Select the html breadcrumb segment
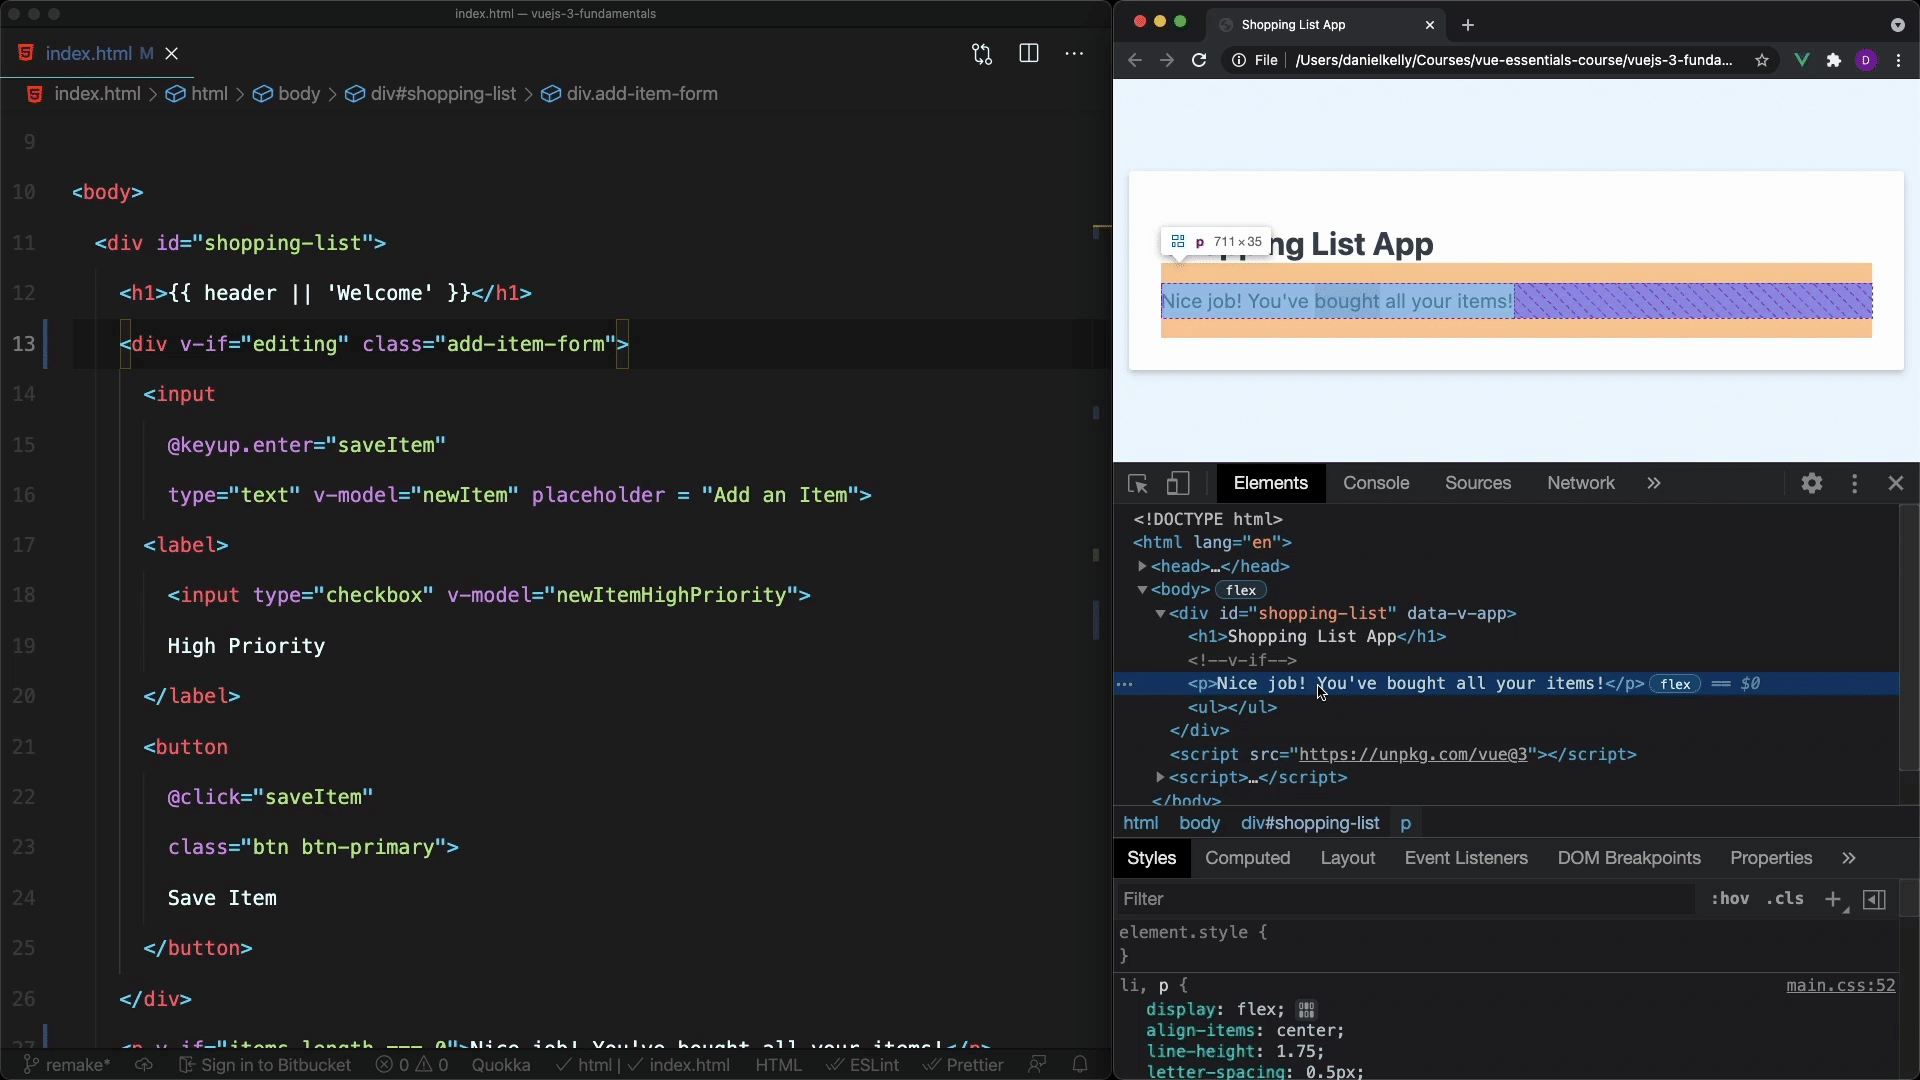Screen dimensions: 1920x1080 [197, 94]
